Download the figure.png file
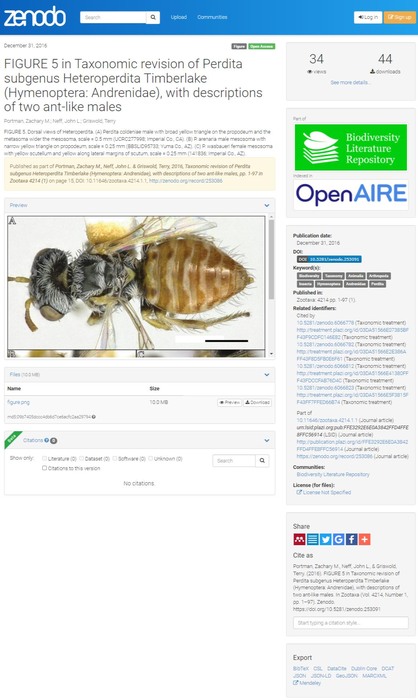Viewport: 418px width, 700px height. pyautogui.click(x=257, y=402)
